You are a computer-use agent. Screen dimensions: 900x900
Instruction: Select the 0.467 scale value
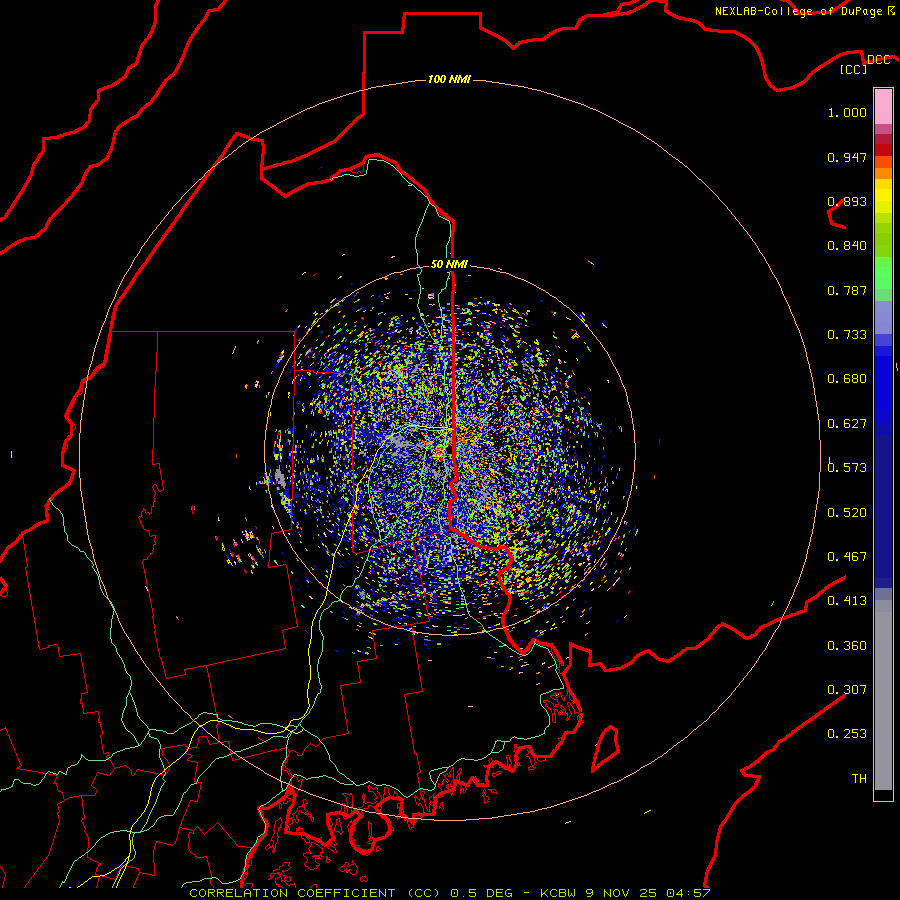[847, 557]
